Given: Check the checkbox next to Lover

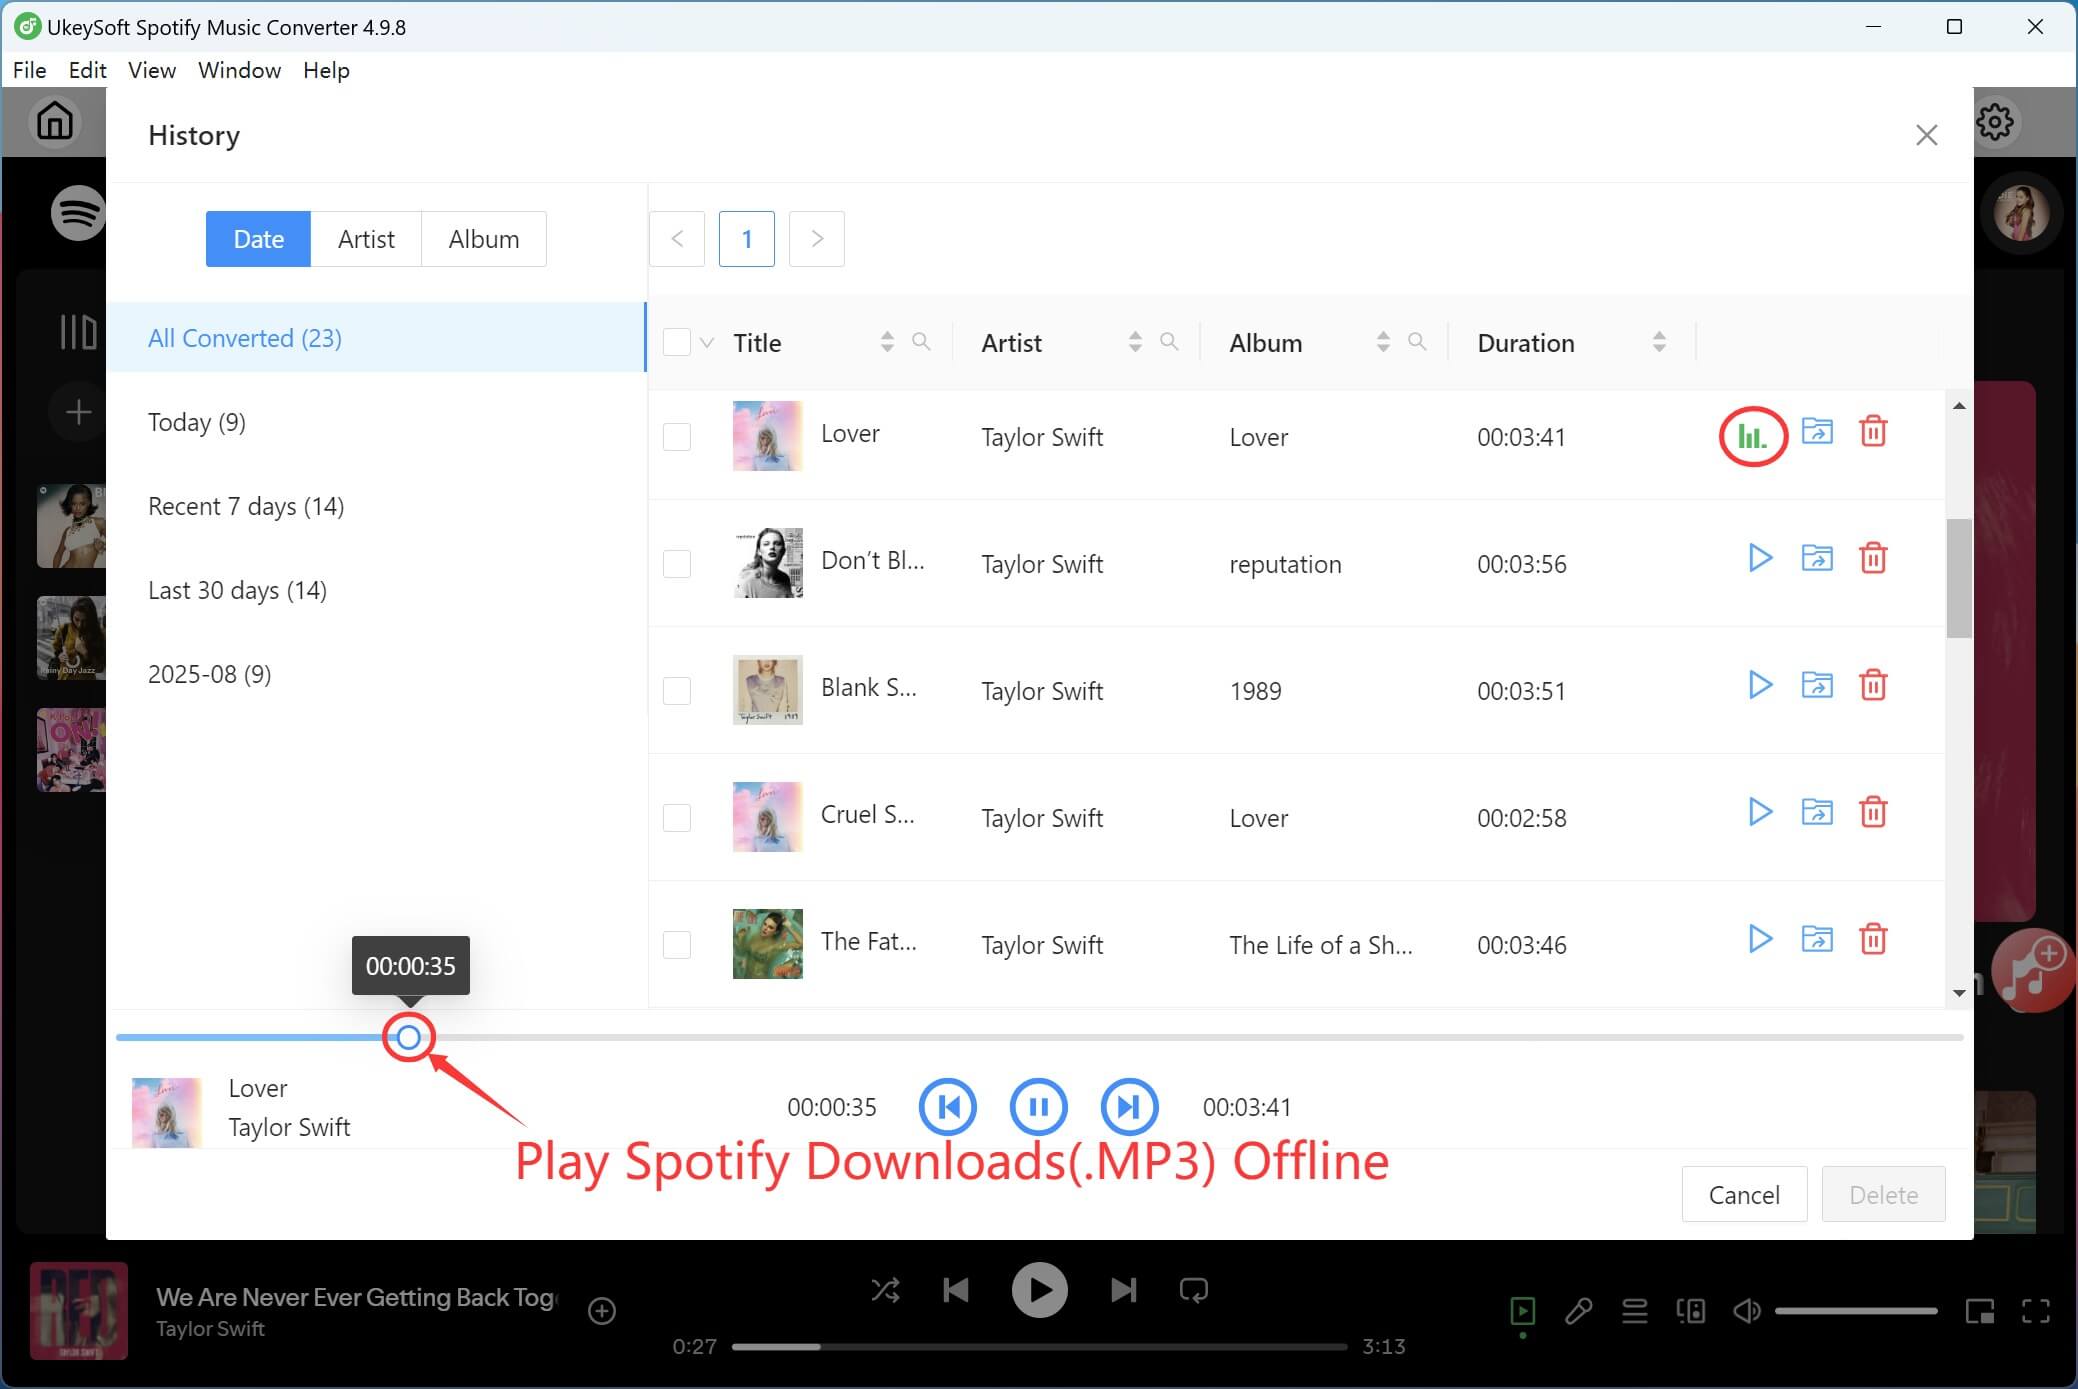Looking at the screenshot, I should click(x=676, y=436).
